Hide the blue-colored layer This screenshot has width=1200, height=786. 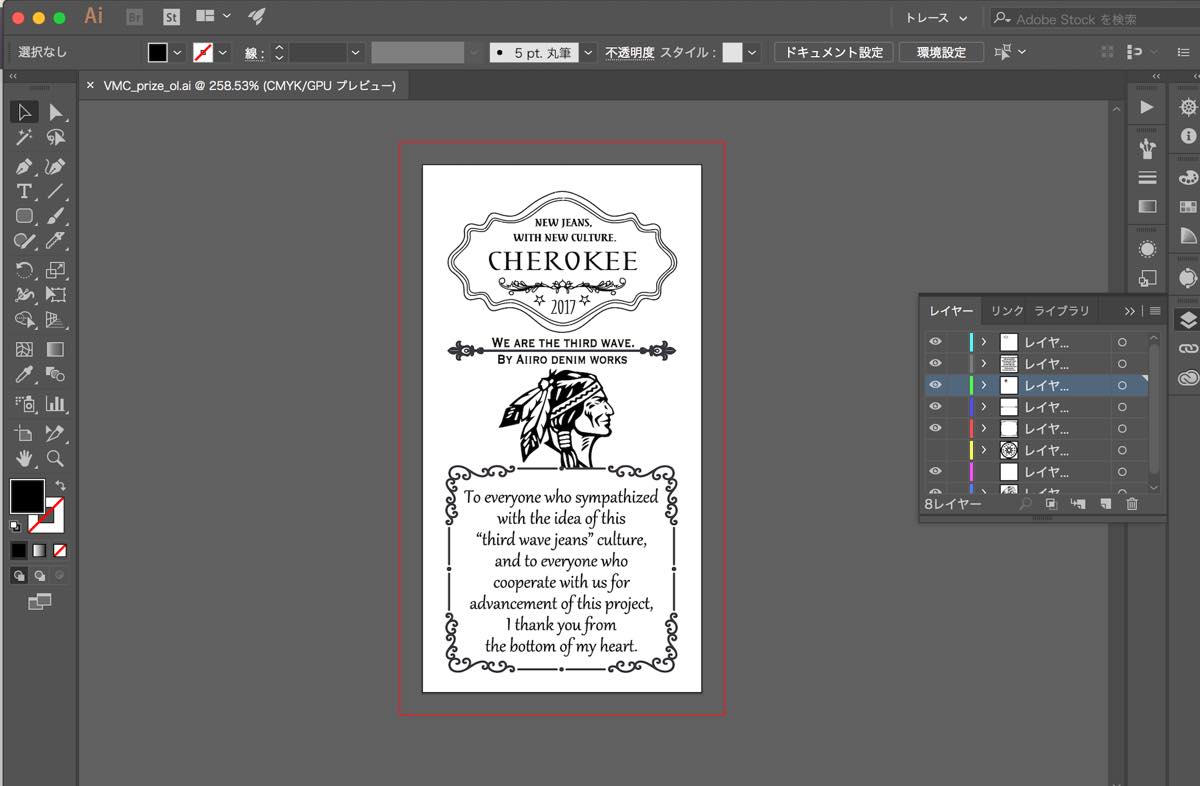click(936, 406)
